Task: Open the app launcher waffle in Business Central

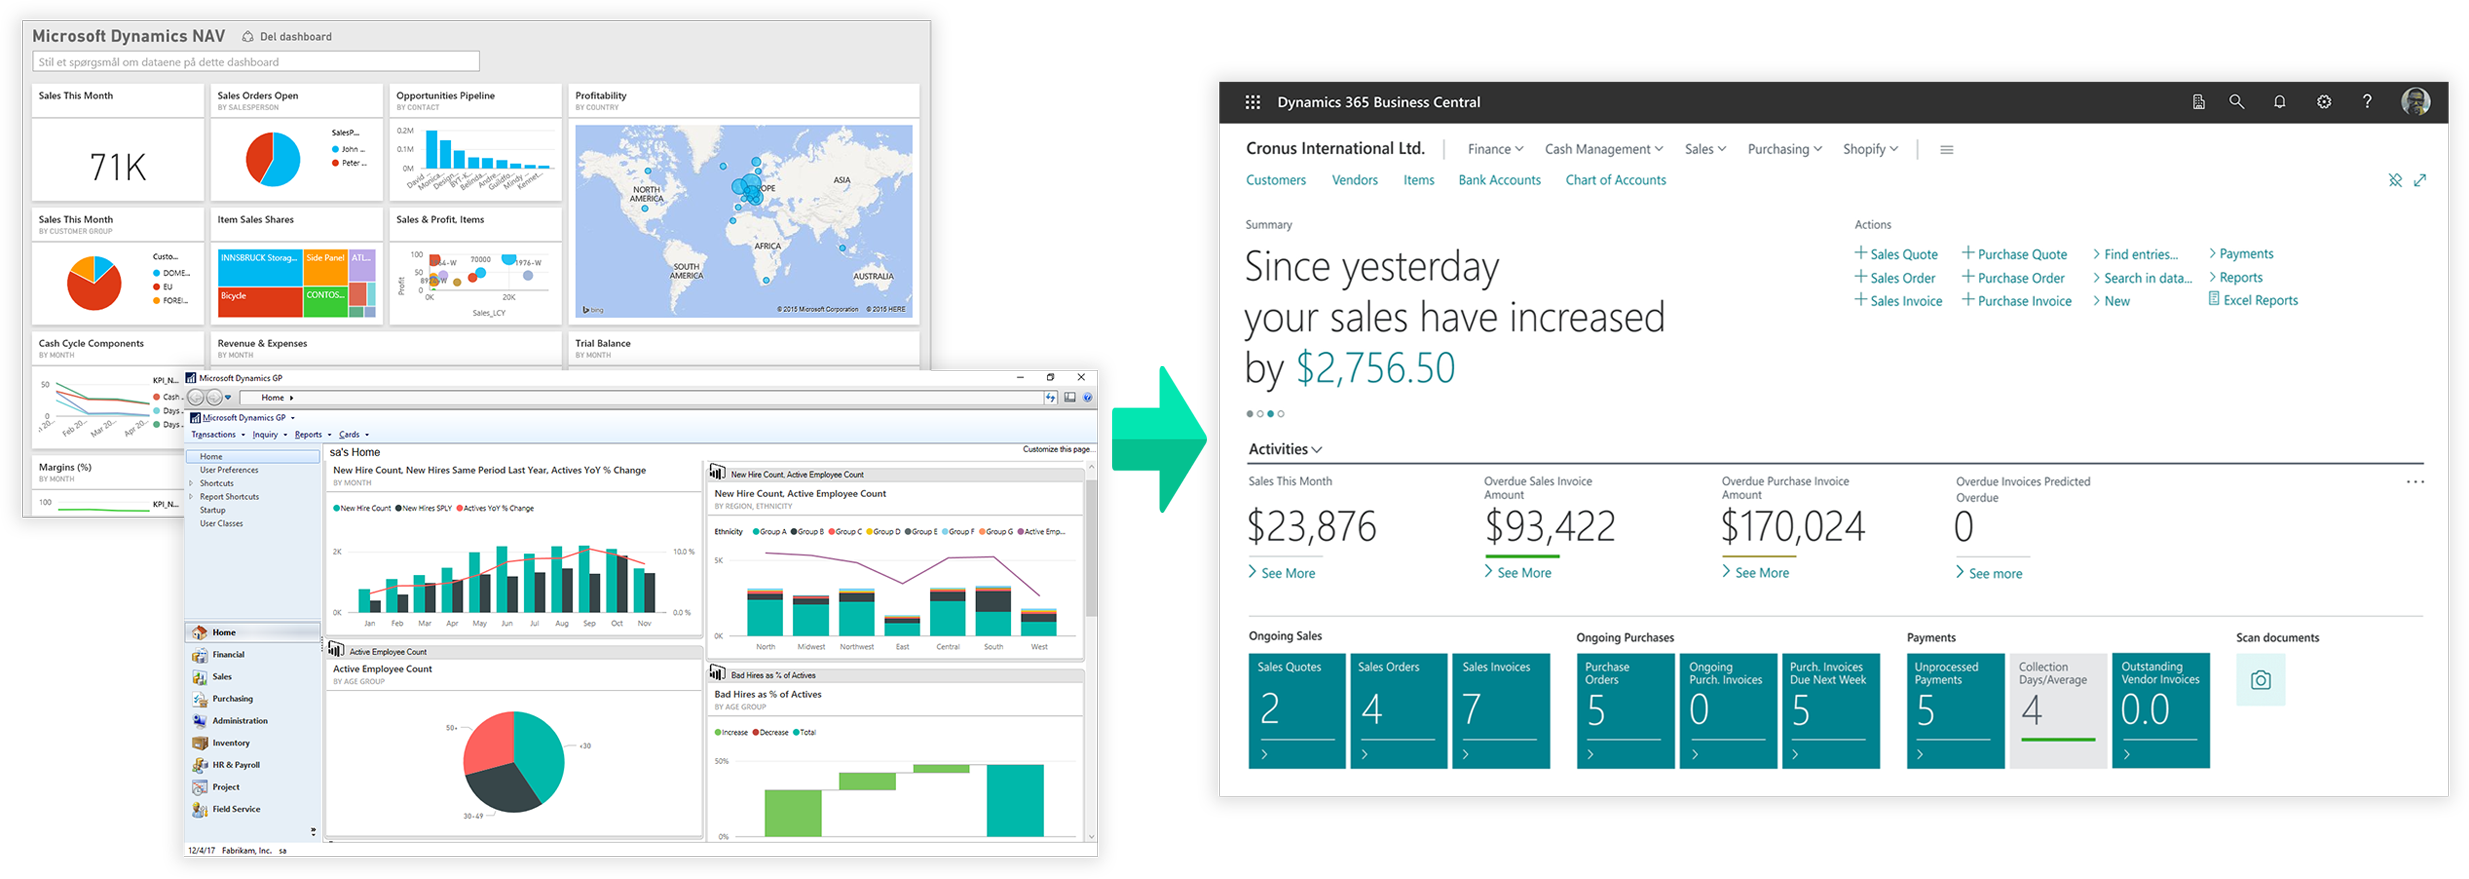Action: (x=1252, y=102)
